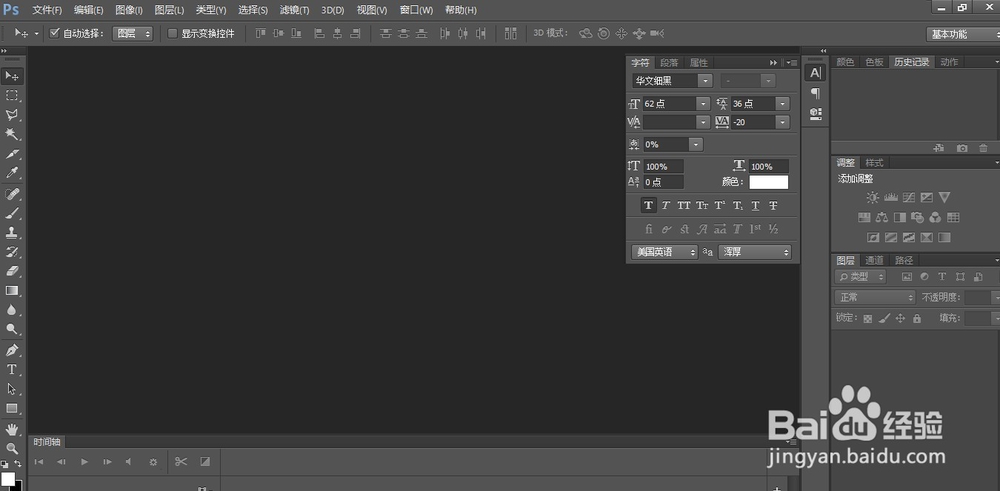
Task: Select the Polygonal Lasso tool
Action: point(11,115)
